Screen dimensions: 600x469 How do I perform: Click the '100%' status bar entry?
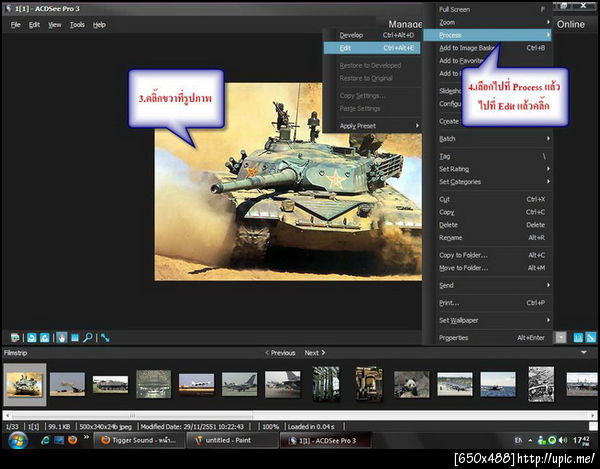pos(271,427)
